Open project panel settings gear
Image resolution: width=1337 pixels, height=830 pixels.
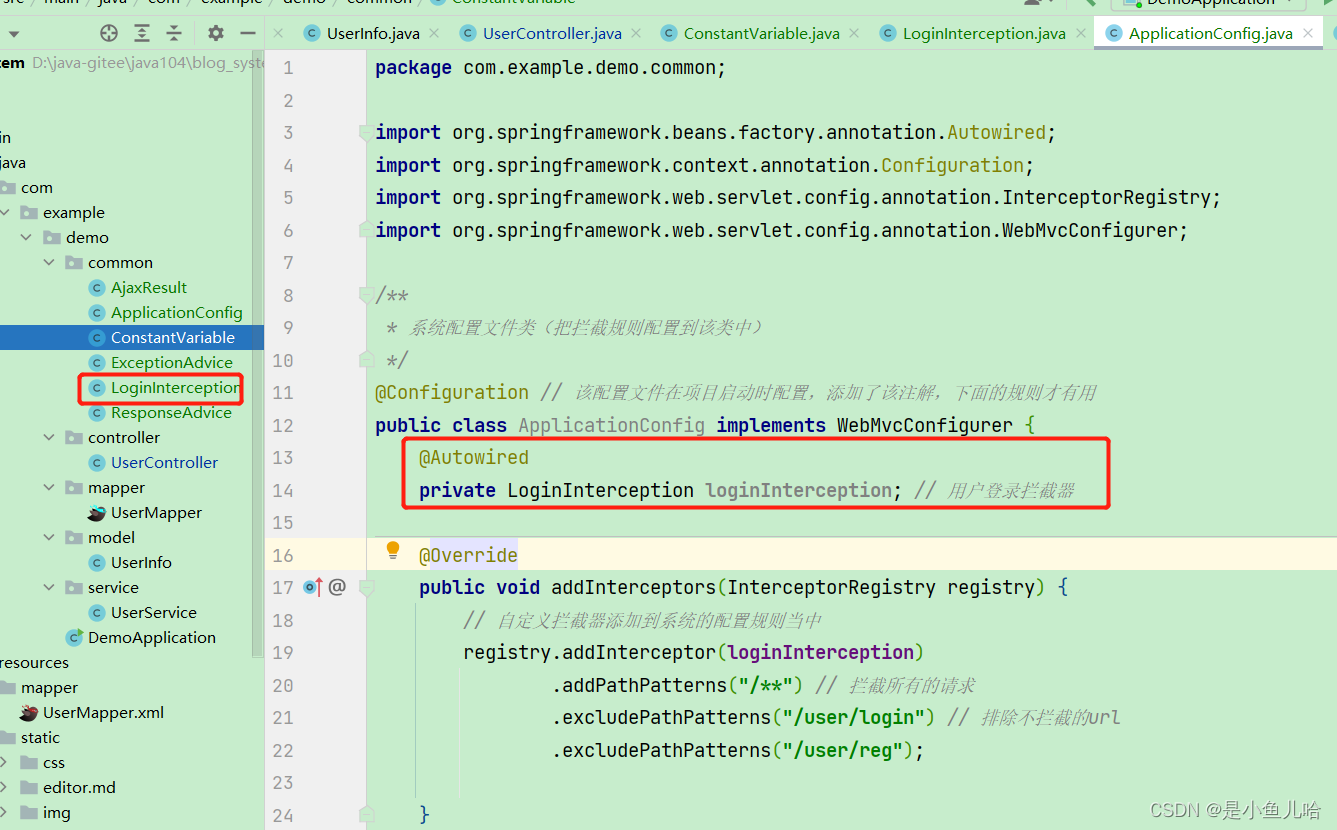pyautogui.click(x=216, y=33)
